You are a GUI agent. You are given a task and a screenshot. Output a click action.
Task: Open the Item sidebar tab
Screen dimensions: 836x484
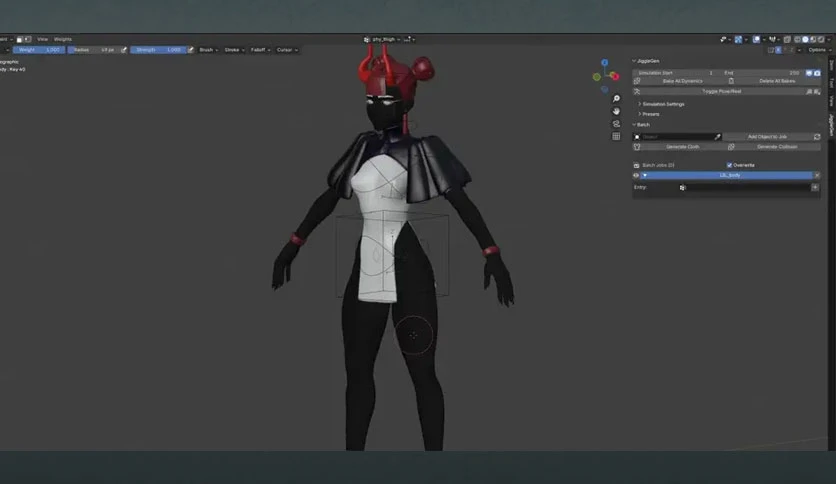pyautogui.click(x=831, y=65)
